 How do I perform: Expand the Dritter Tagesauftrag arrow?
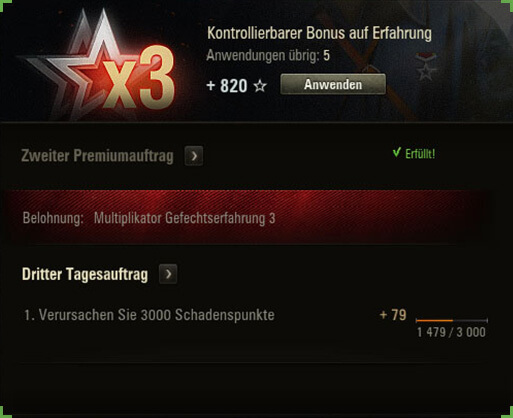click(x=168, y=274)
